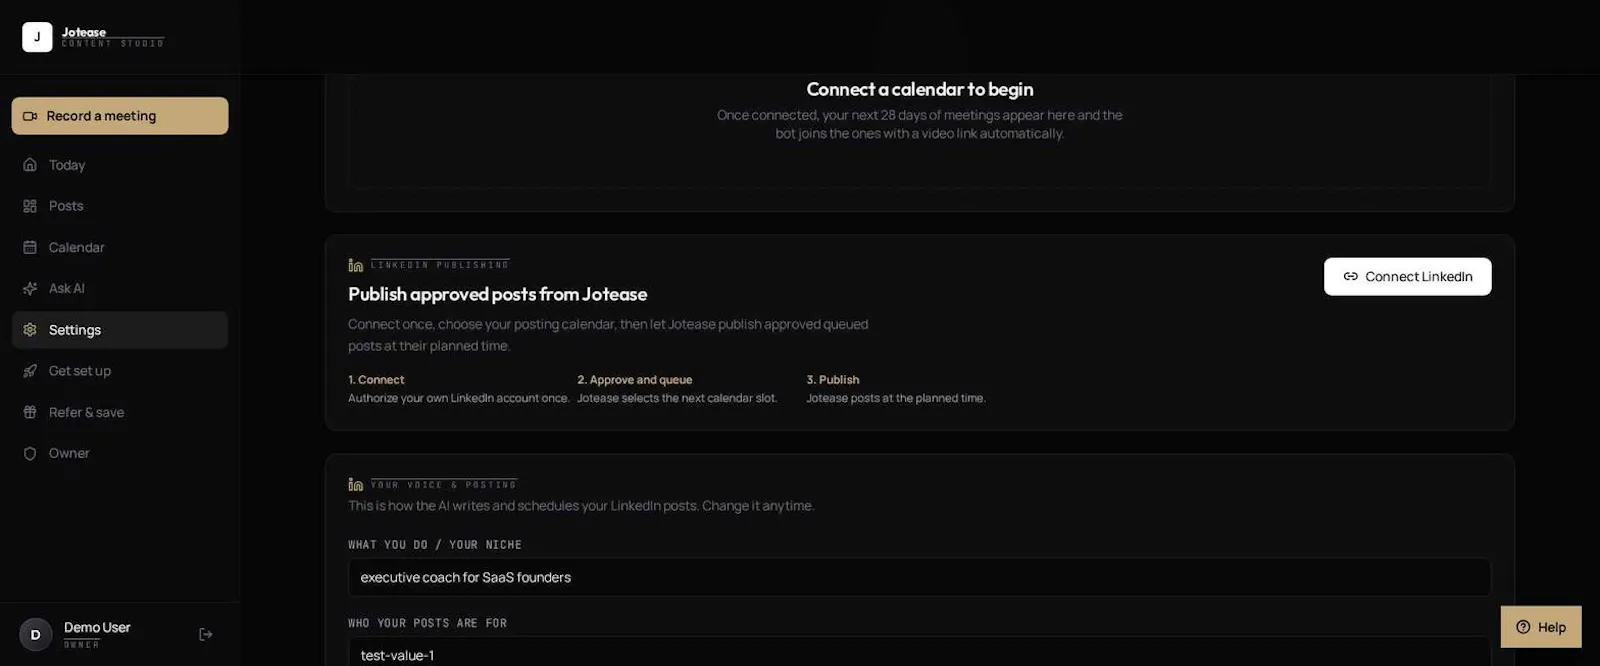Click the Get set up rocket icon

pos(30,371)
